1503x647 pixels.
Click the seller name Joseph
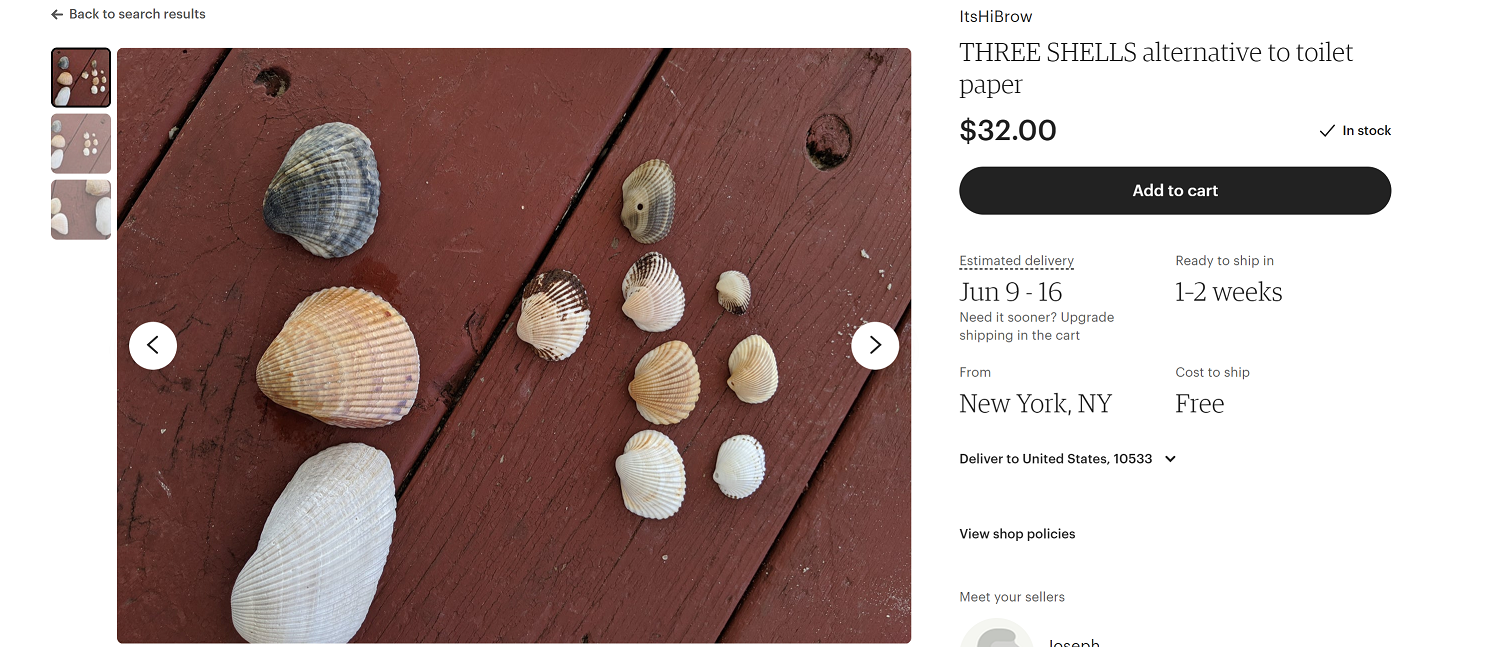1073,641
